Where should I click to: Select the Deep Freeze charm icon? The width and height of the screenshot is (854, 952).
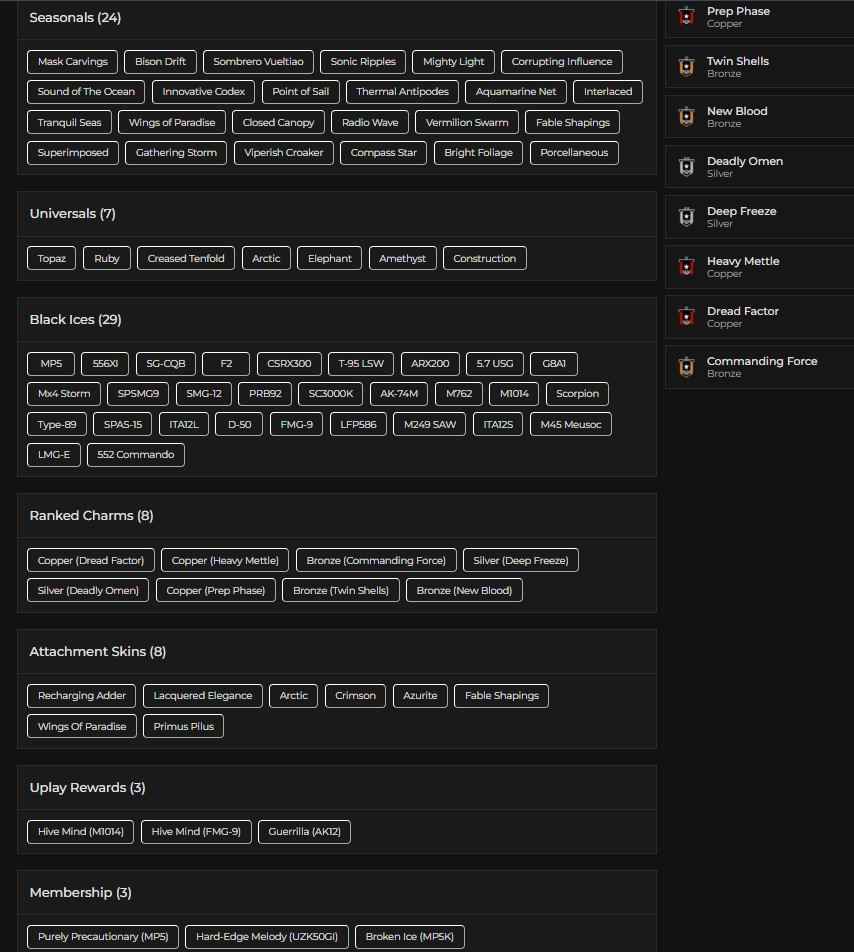point(686,217)
